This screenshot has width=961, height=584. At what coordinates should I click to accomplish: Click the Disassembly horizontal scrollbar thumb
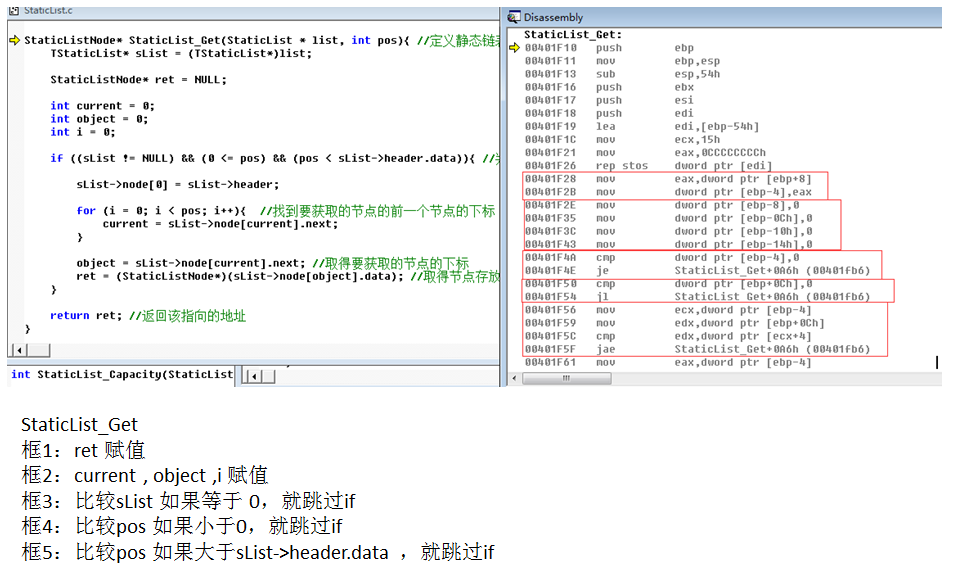[x=566, y=378]
